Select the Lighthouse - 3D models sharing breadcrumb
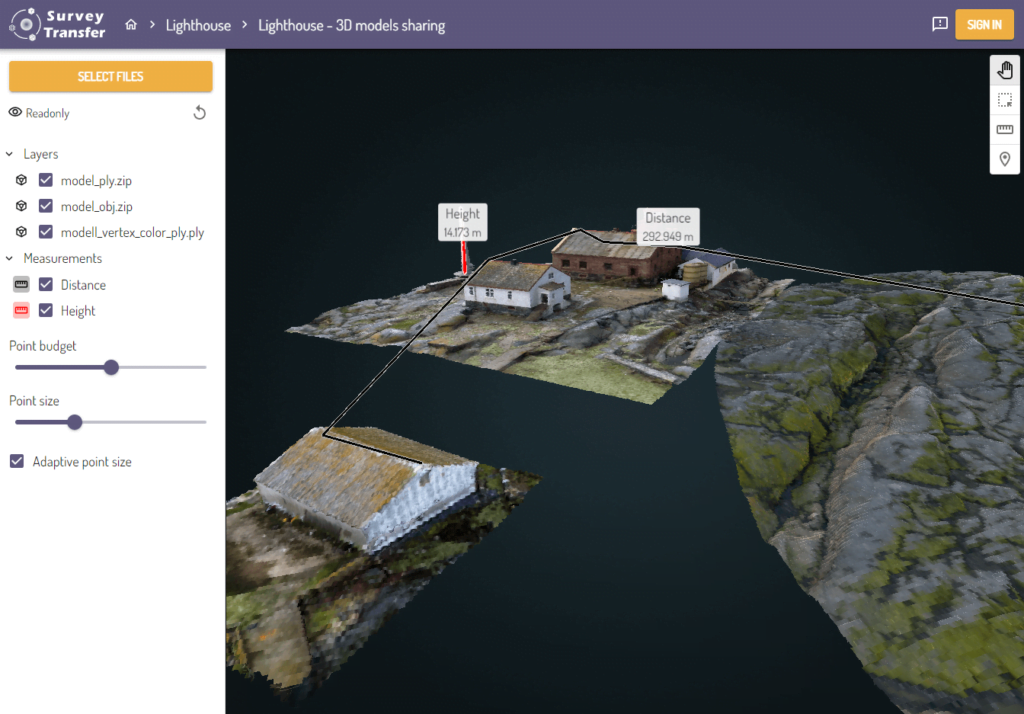This screenshot has height=714, width=1024. pyautogui.click(x=351, y=25)
